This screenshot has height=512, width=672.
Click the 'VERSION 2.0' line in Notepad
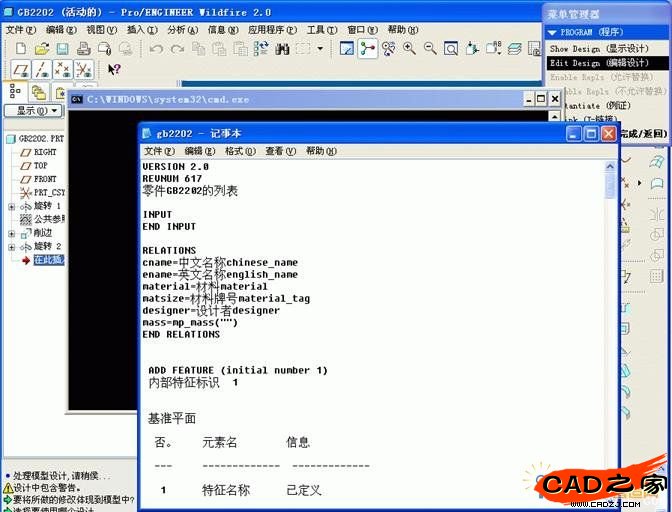click(175, 166)
